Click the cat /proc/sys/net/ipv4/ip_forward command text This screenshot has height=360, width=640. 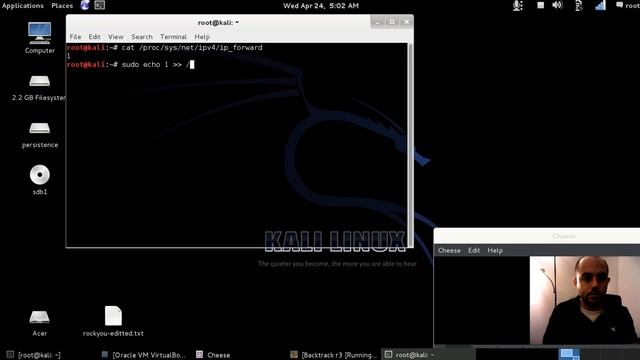[x=192, y=48]
